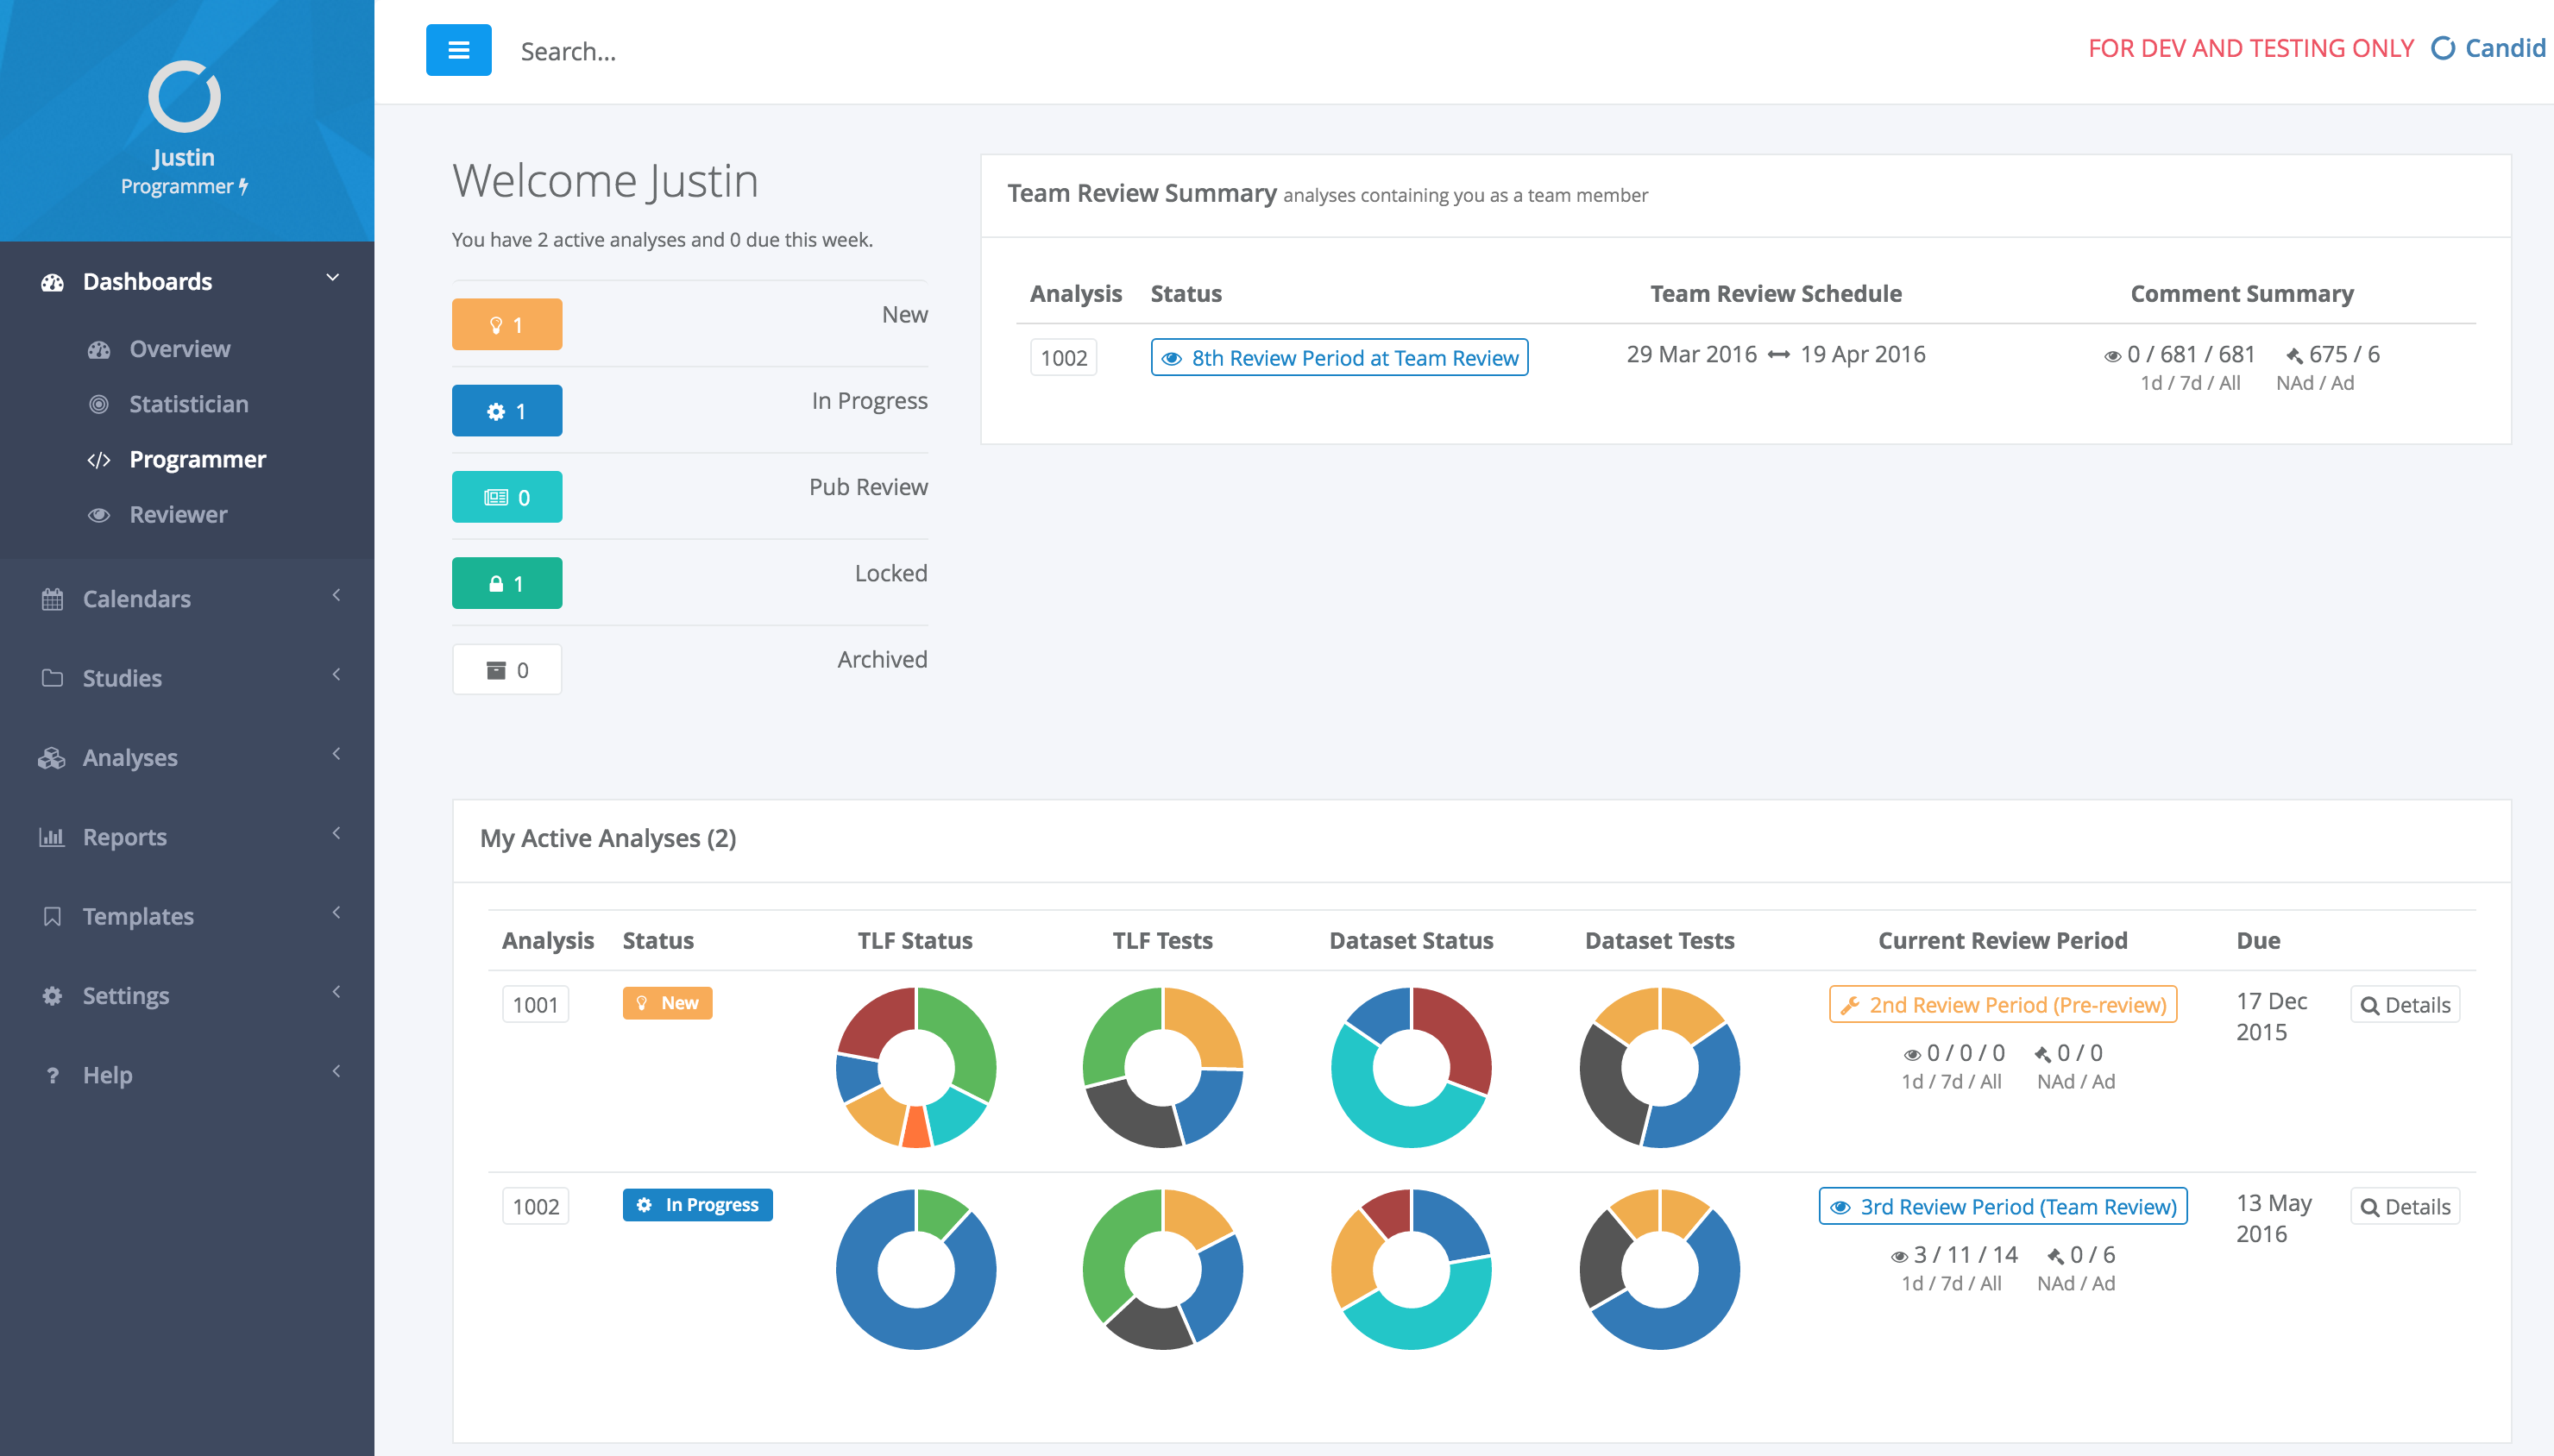The height and width of the screenshot is (1456, 2554).
Task: Click the In Progress badge for analysis 1002
Action: (697, 1205)
